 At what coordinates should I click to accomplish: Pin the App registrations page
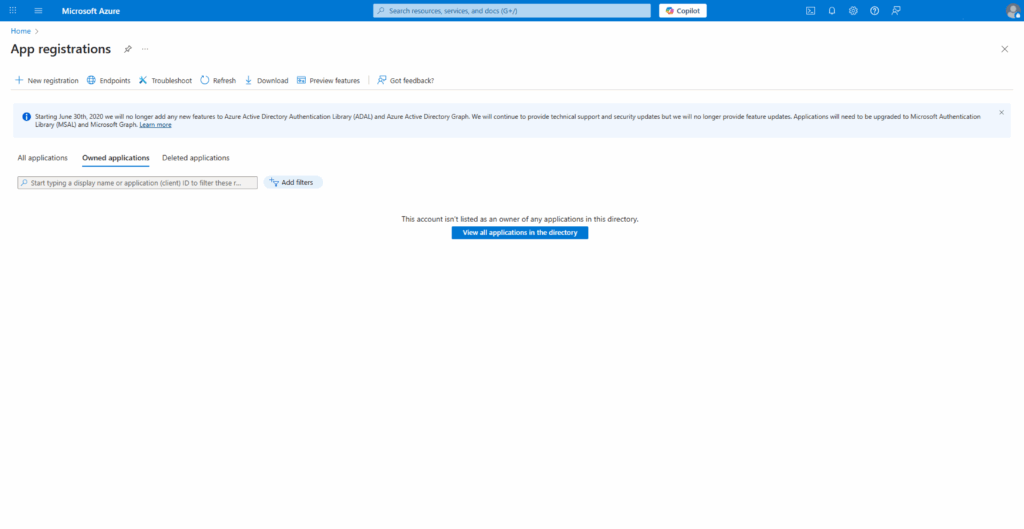click(x=127, y=49)
